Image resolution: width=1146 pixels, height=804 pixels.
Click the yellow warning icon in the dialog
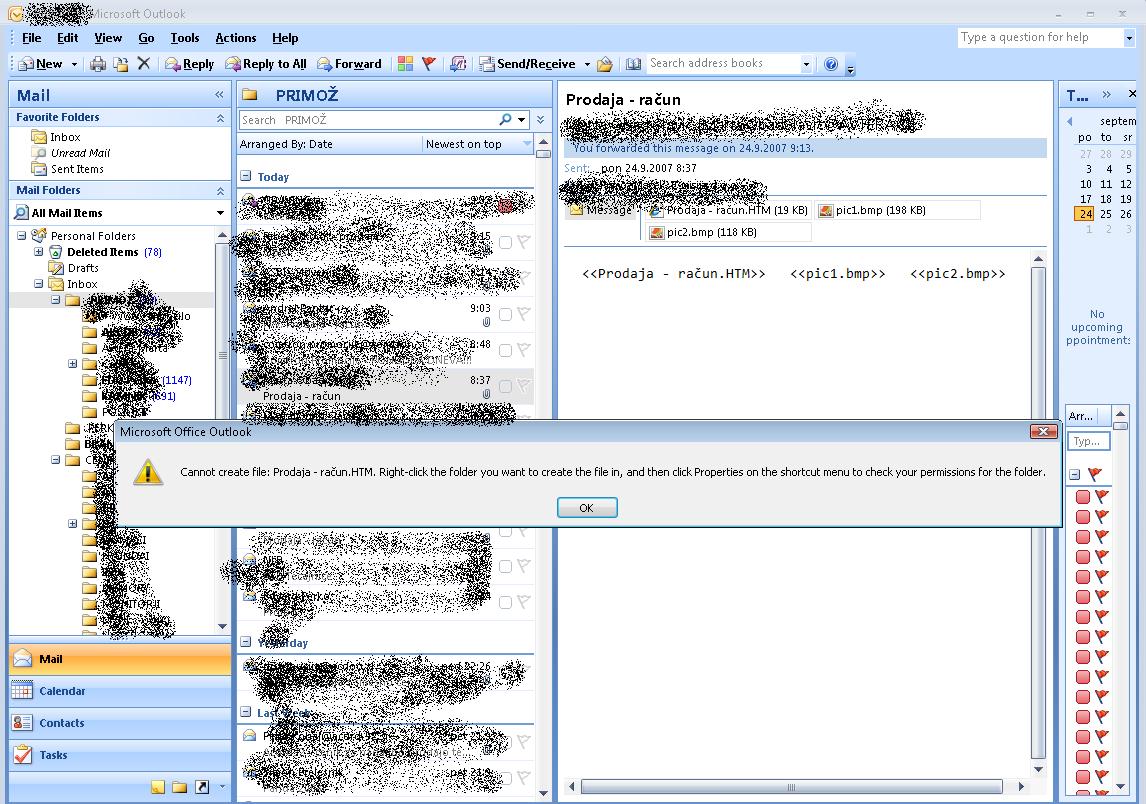(x=148, y=472)
